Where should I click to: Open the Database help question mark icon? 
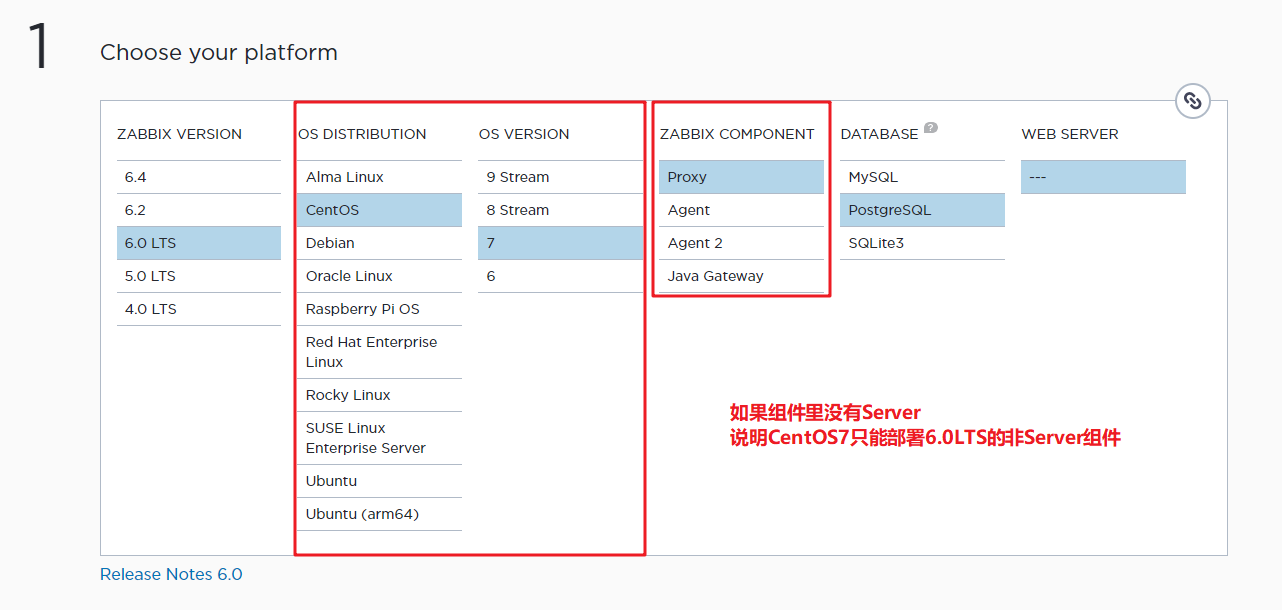931,128
